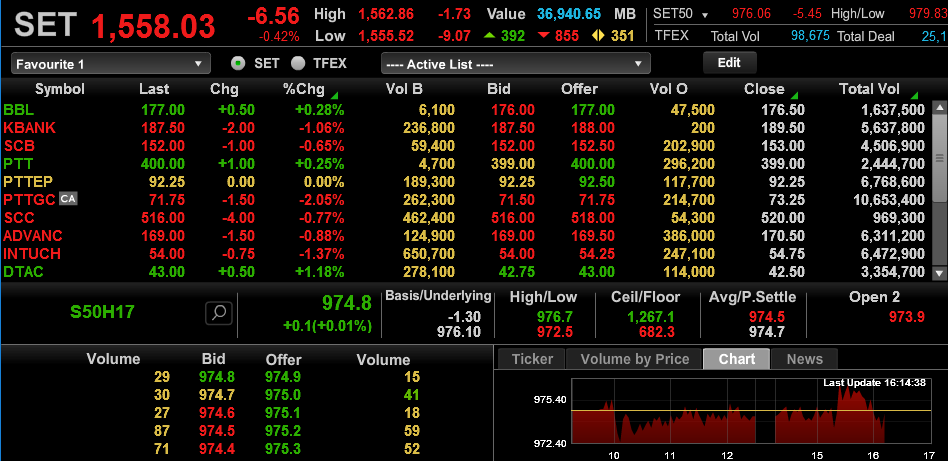Open the Active List dropdown
Viewport: 948px width, 461px height.
(x=516, y=64)
